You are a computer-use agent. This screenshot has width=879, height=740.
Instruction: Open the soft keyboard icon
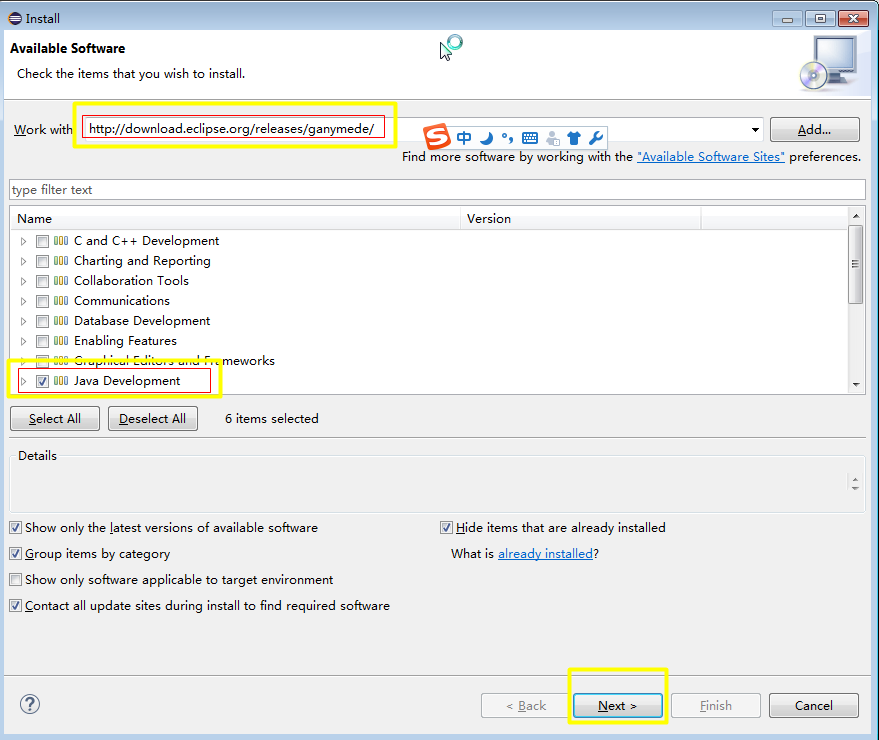click(x=530, y=138)
